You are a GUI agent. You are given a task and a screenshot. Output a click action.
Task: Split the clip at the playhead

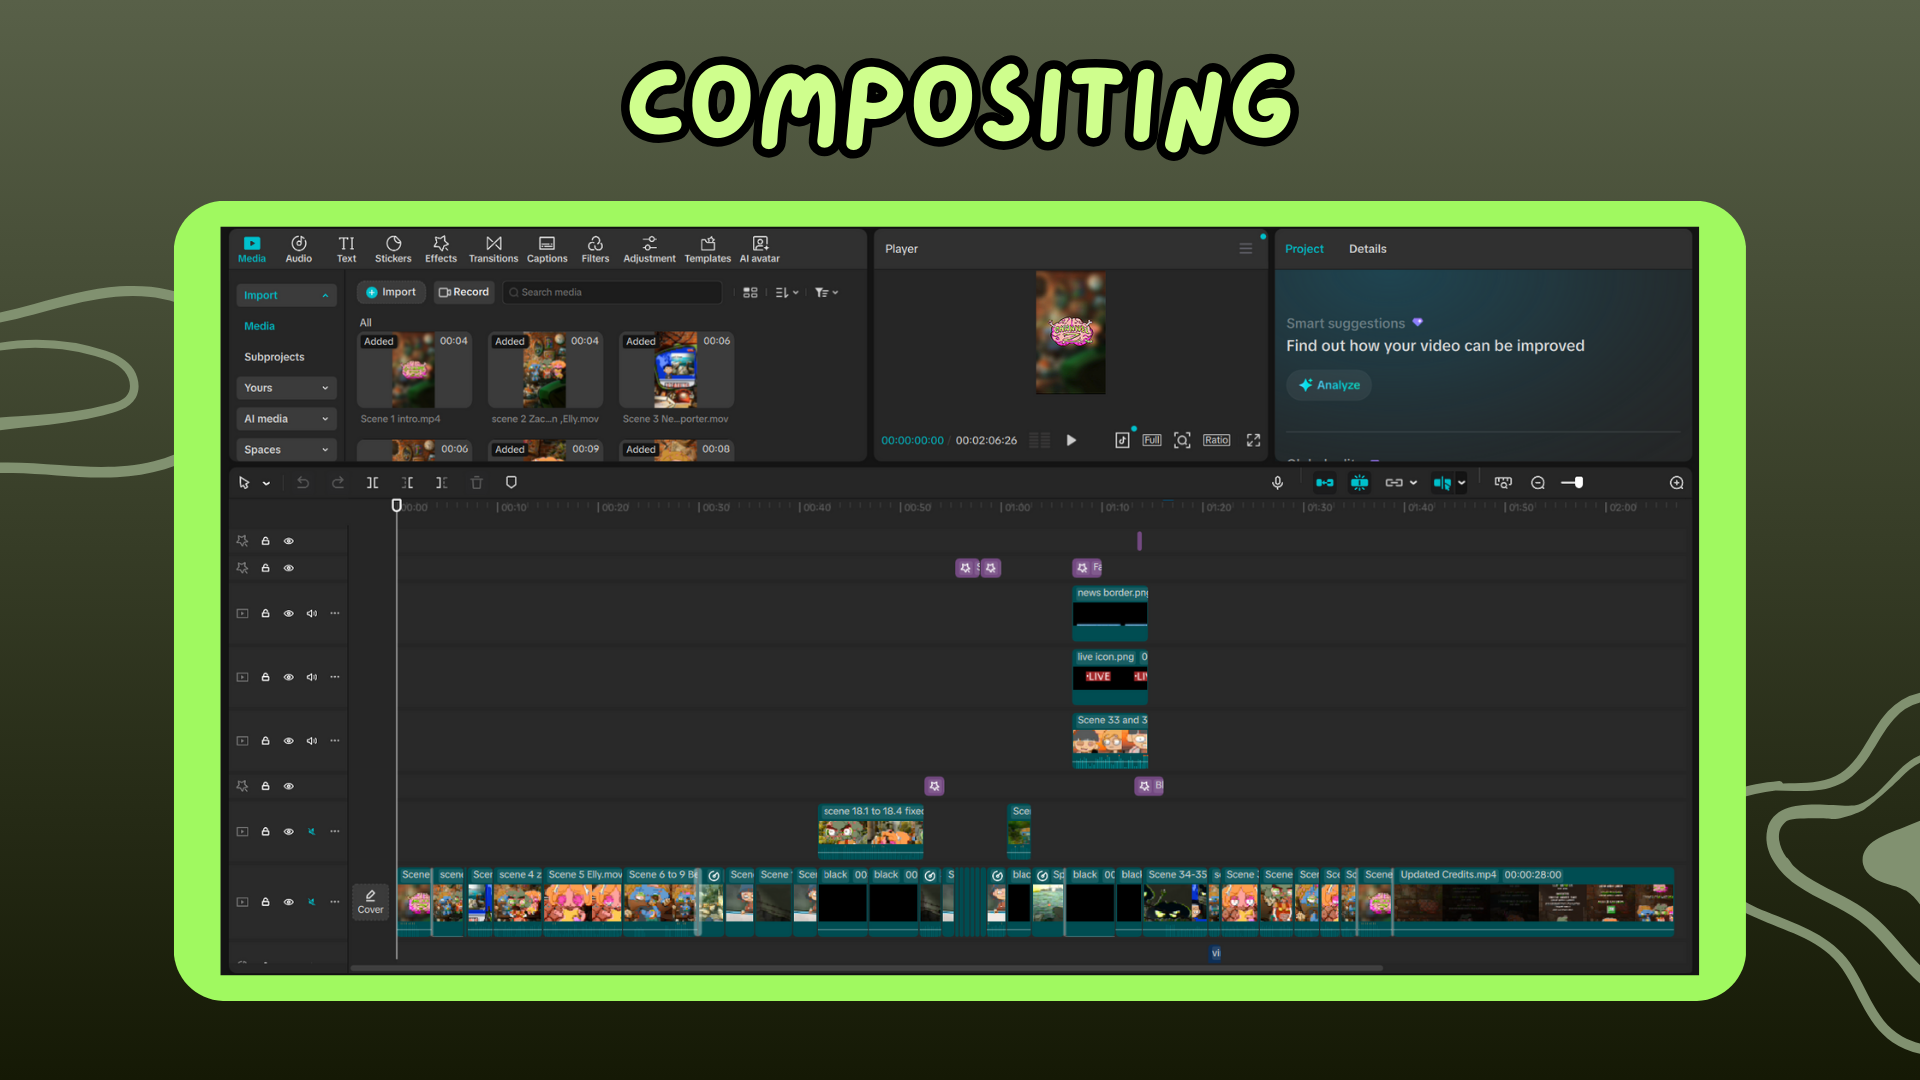pos(372,483)
